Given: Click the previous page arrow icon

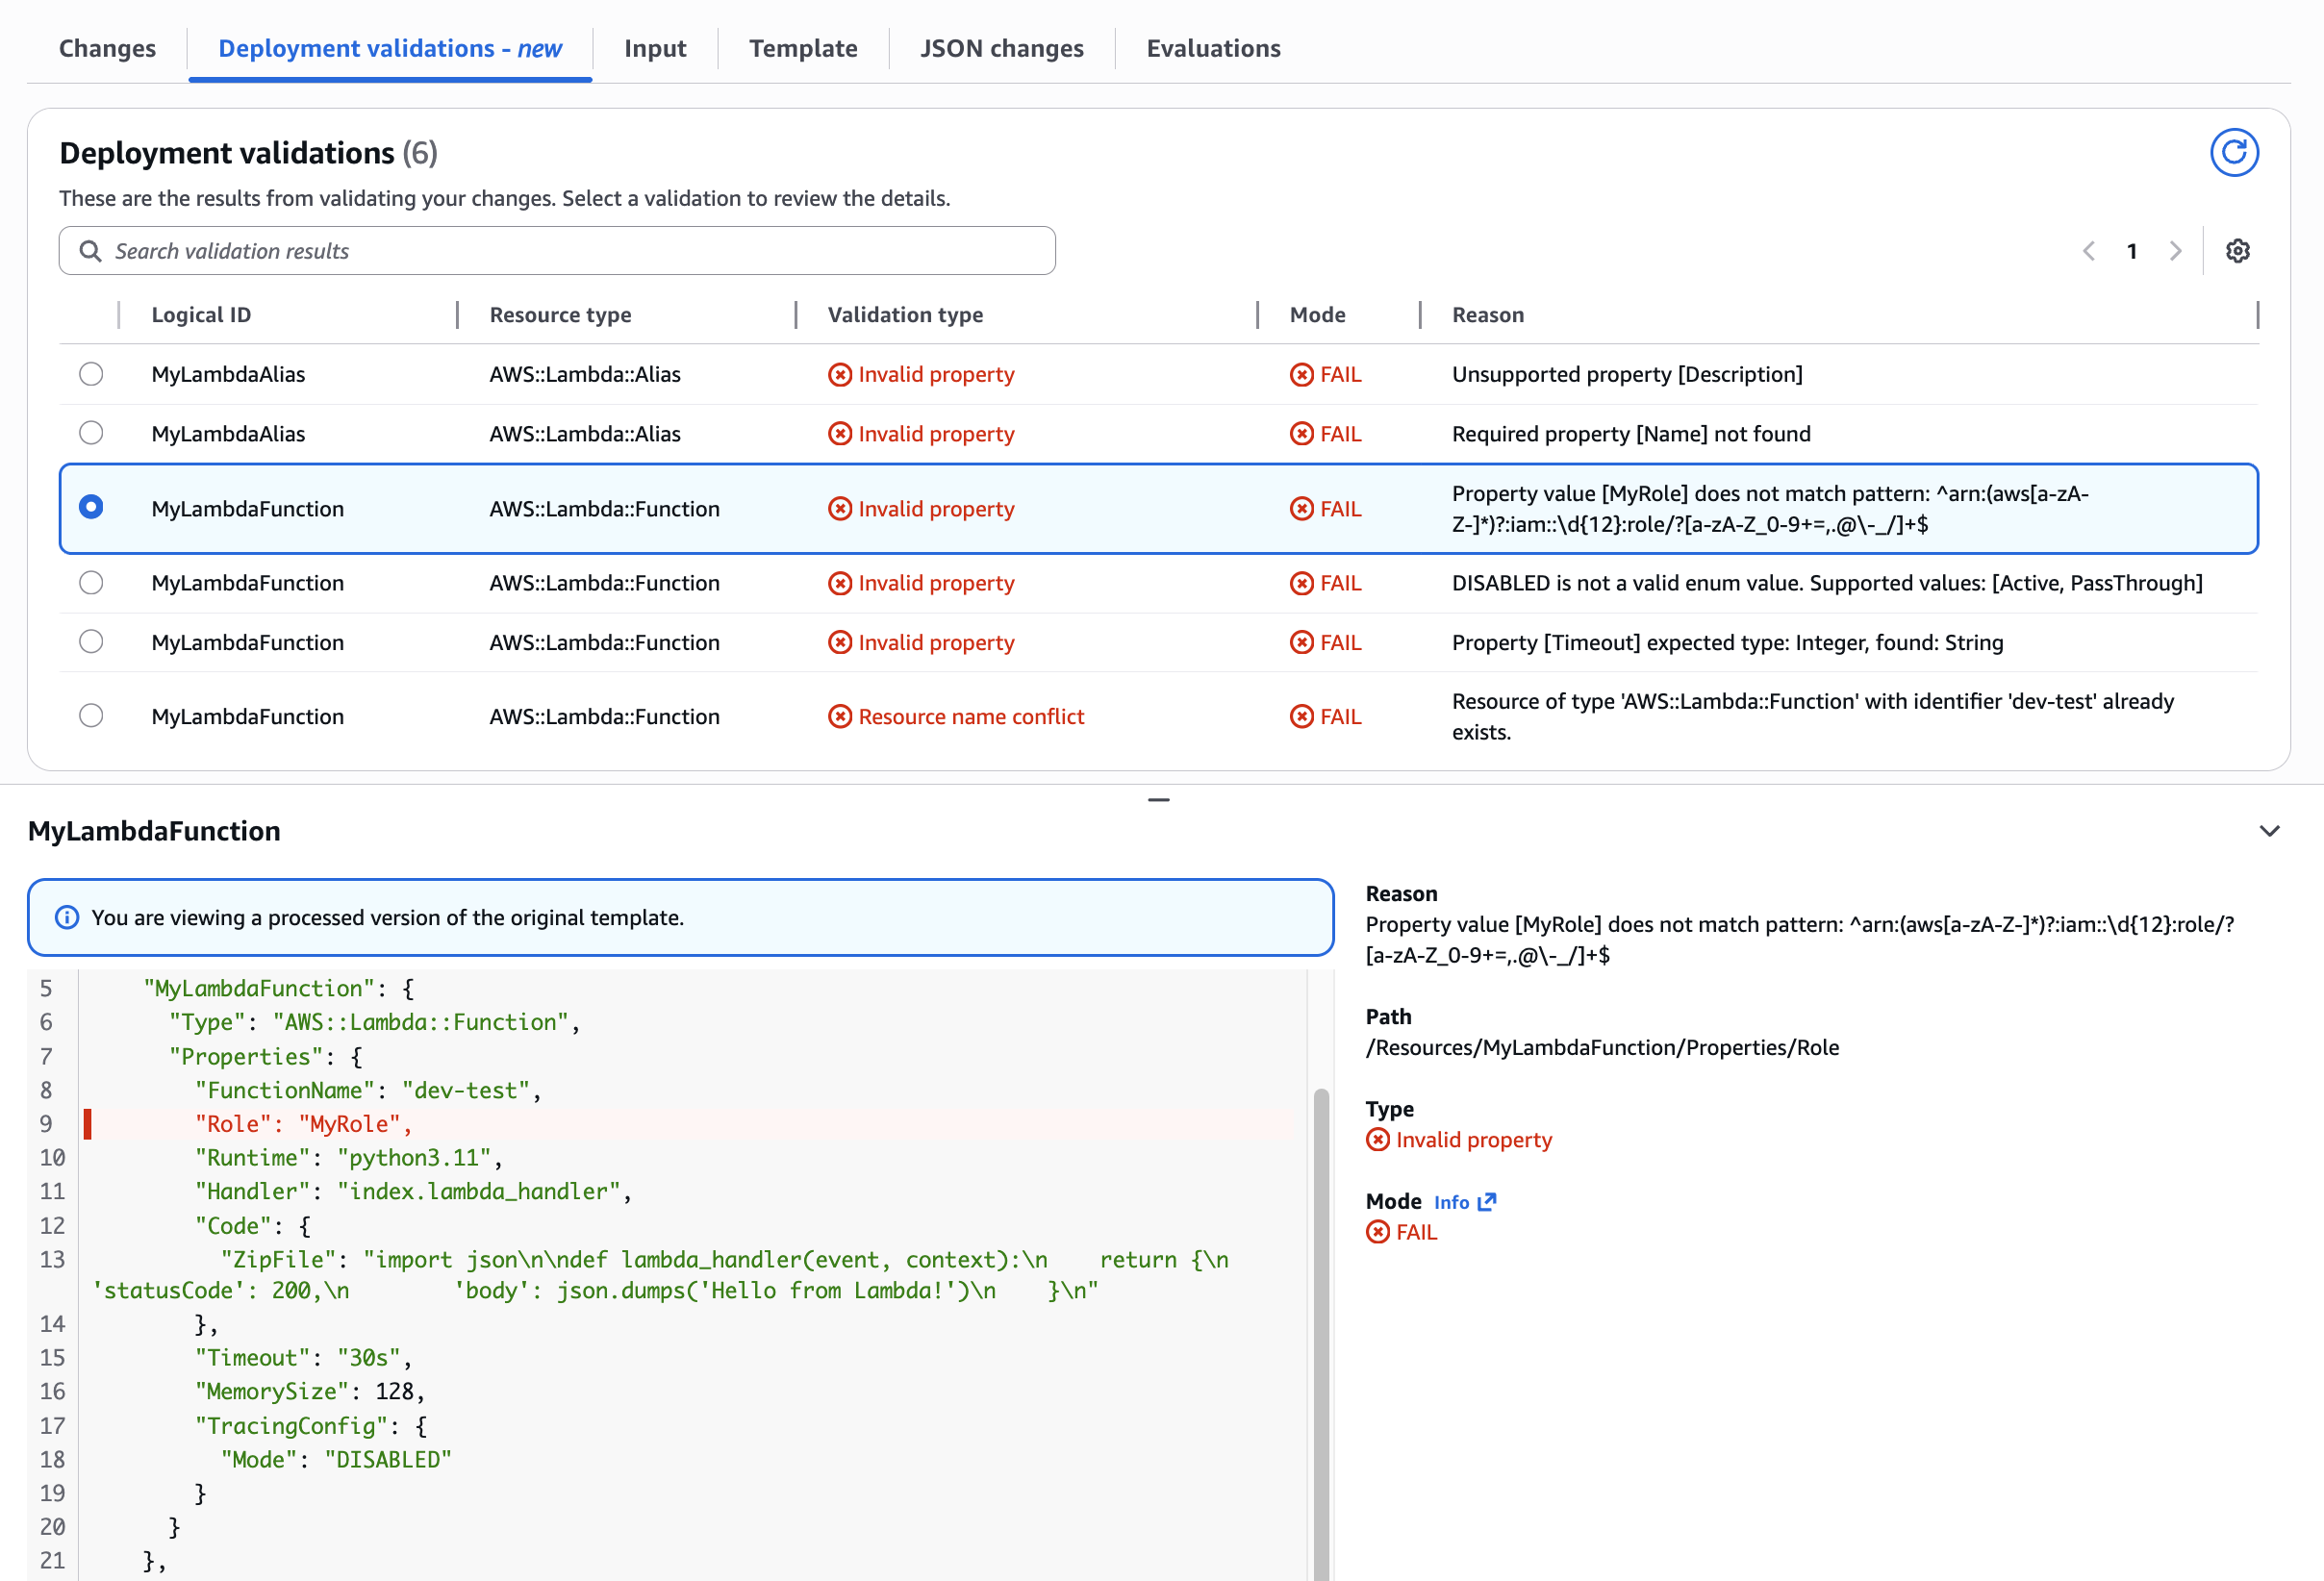Looking at the screenshot, I should [x=2088, y=251].
